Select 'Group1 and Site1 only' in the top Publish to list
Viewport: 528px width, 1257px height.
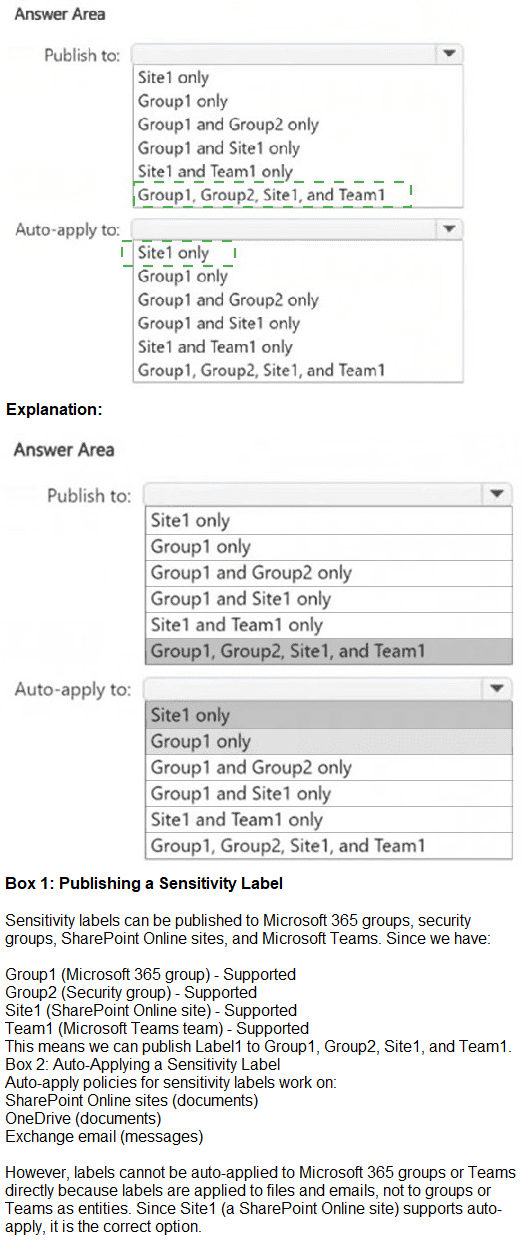pyautogui.click(x=219, y=148)
